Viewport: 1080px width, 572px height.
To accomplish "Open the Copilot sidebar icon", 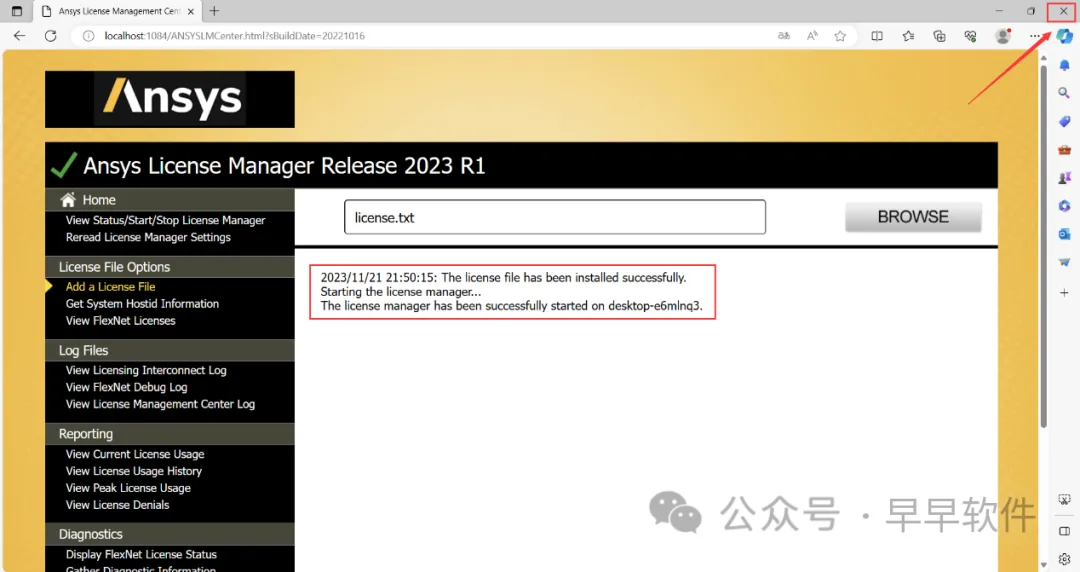I will tap(1065, 36).
